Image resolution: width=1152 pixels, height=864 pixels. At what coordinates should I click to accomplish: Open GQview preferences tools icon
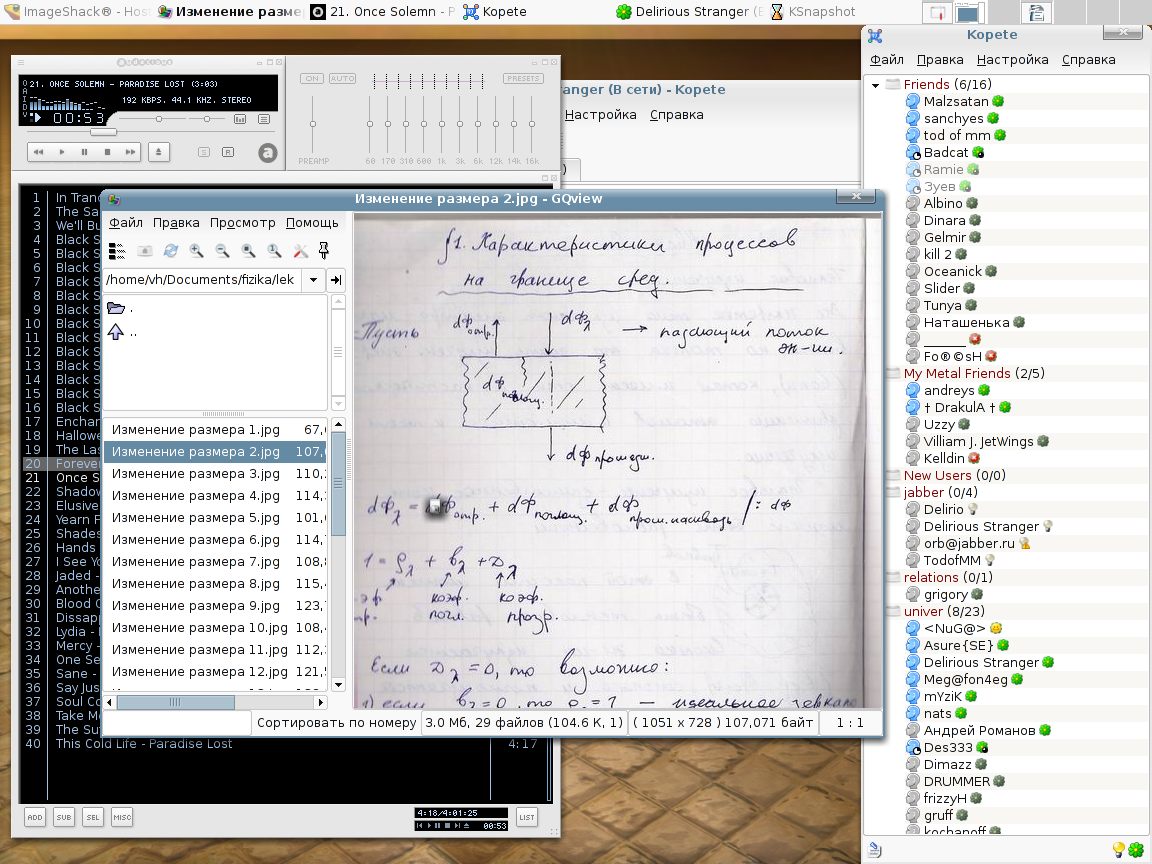(x=300, y=251)
